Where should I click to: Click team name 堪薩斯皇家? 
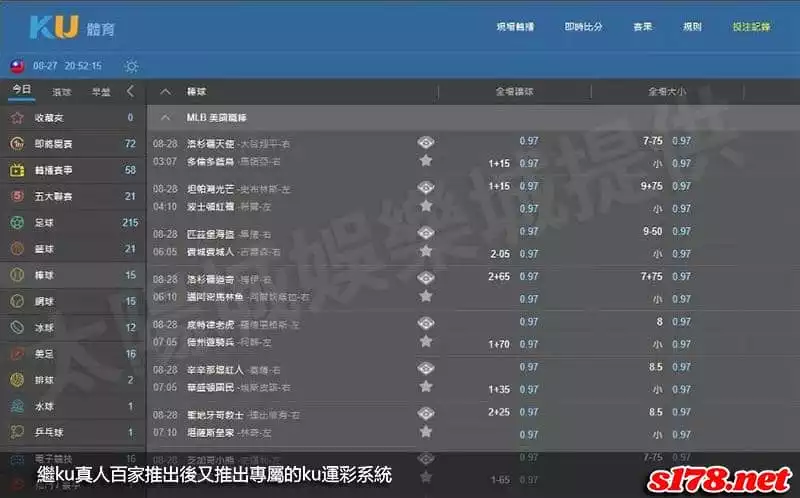210,433
